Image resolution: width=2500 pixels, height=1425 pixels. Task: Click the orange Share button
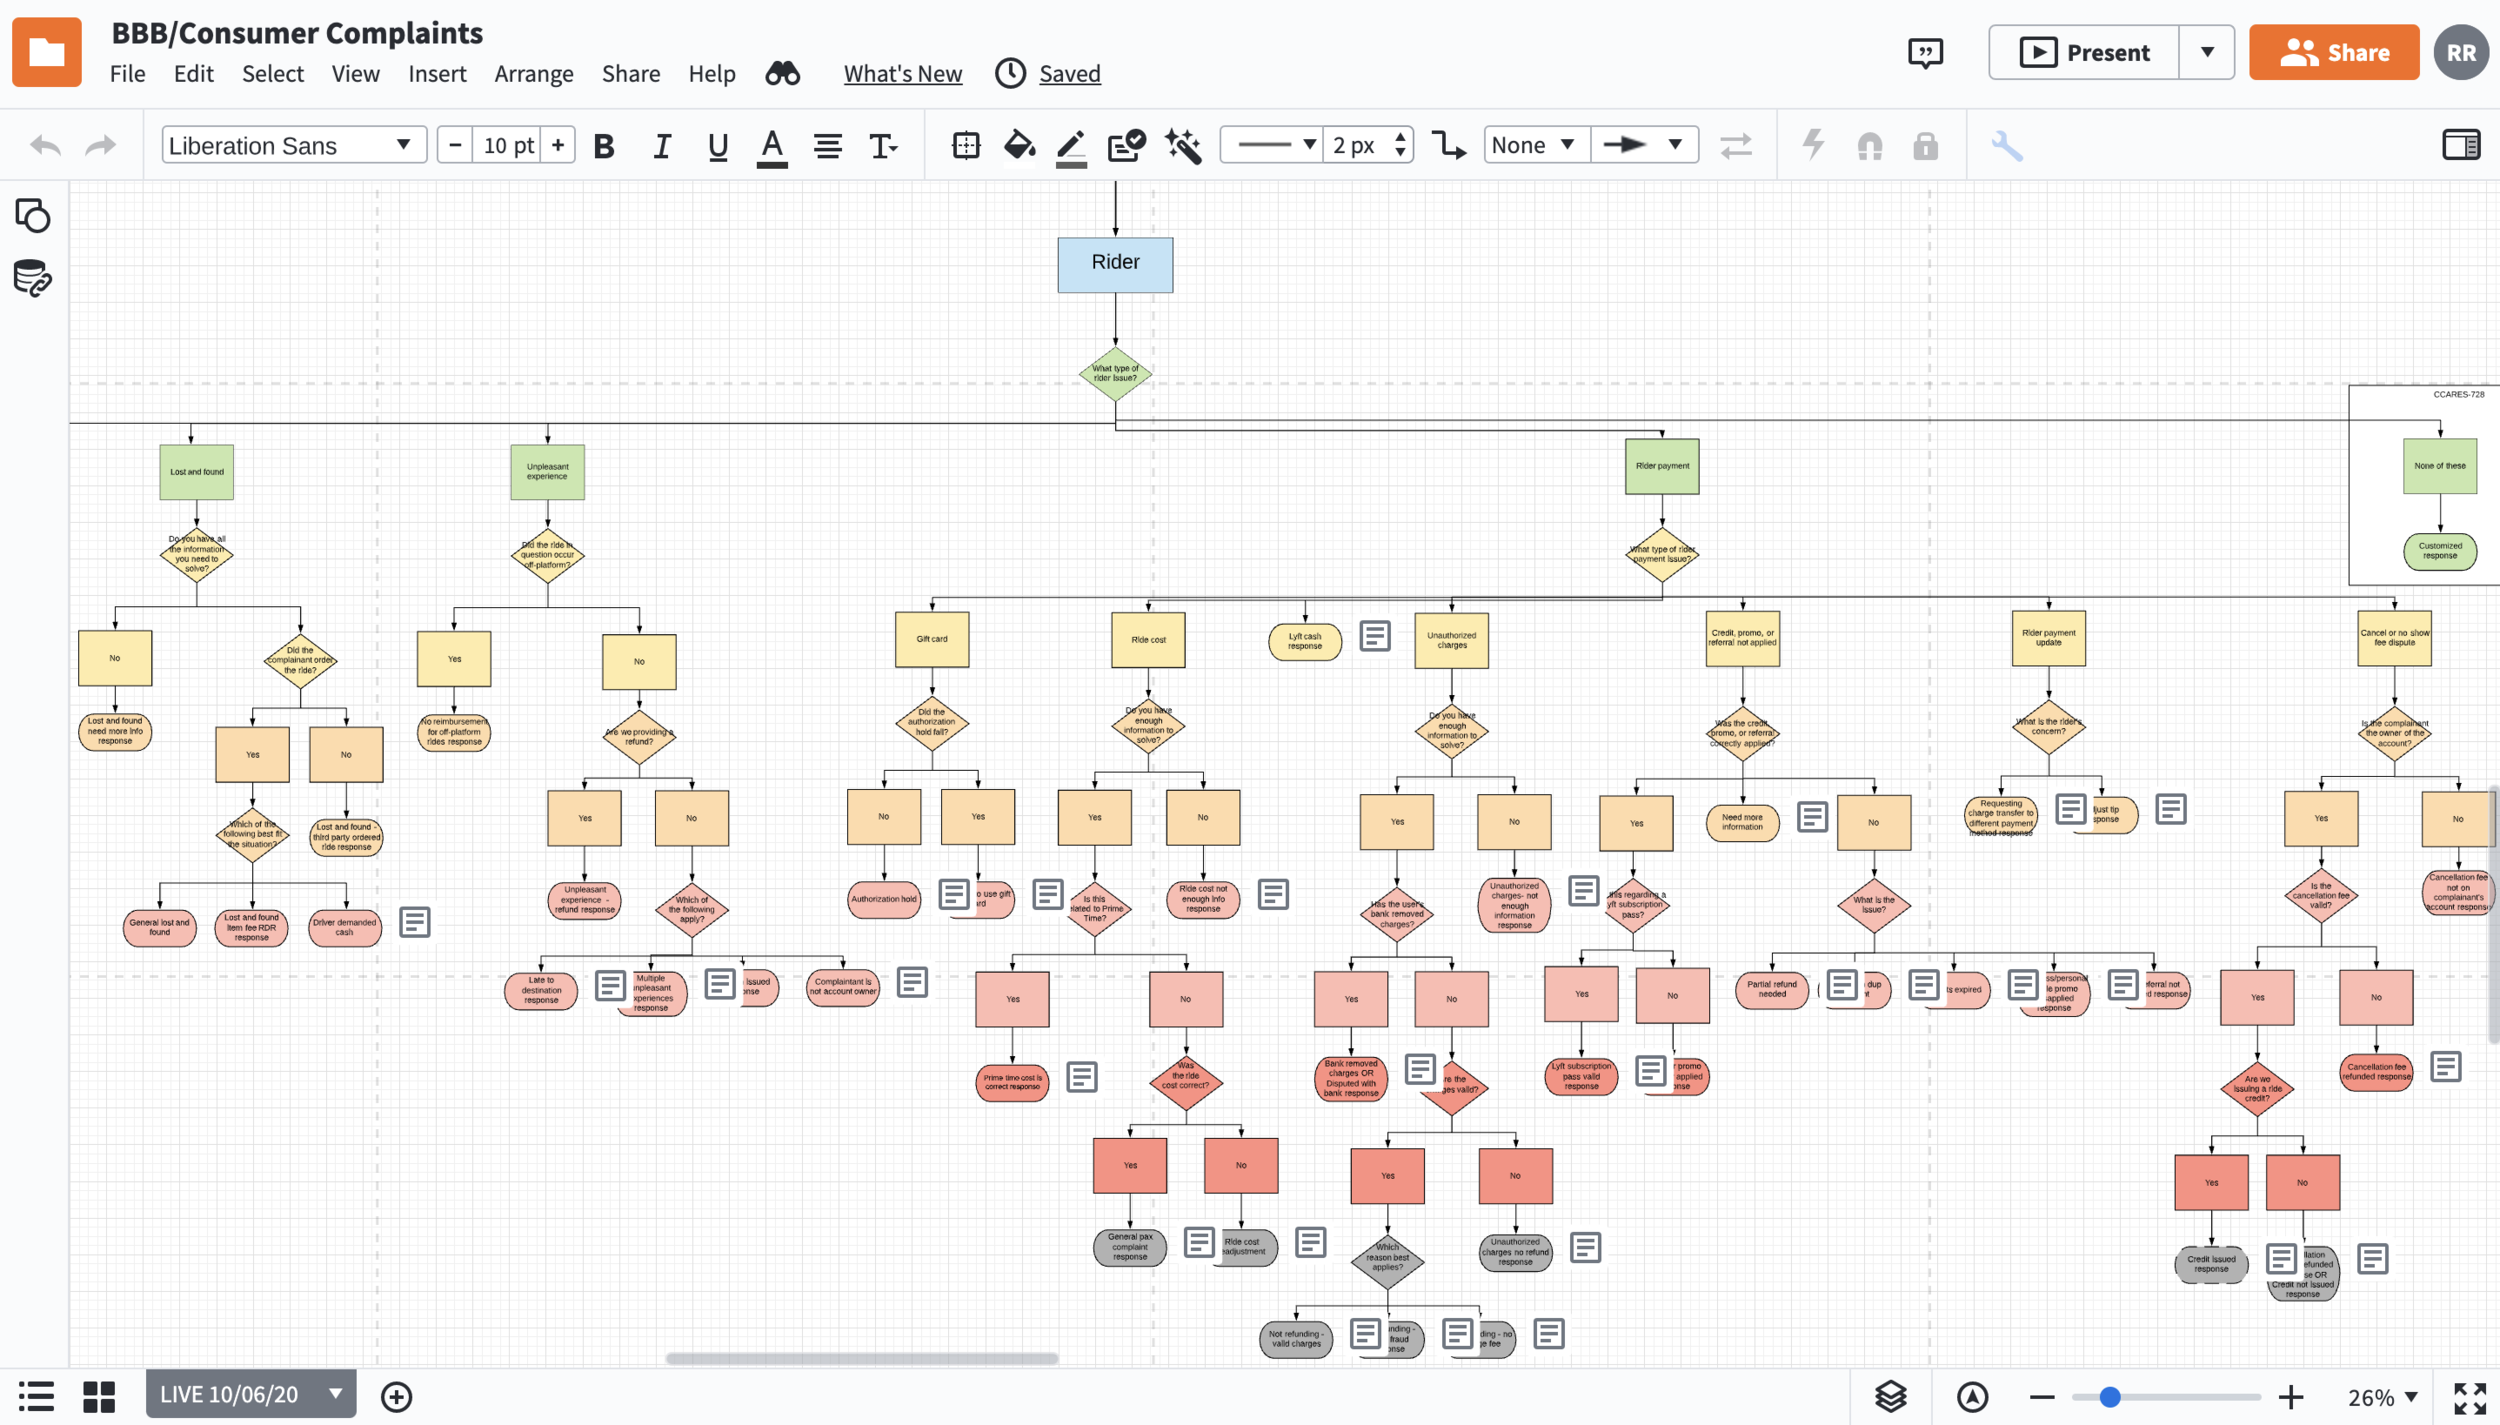pos(2333,52)
